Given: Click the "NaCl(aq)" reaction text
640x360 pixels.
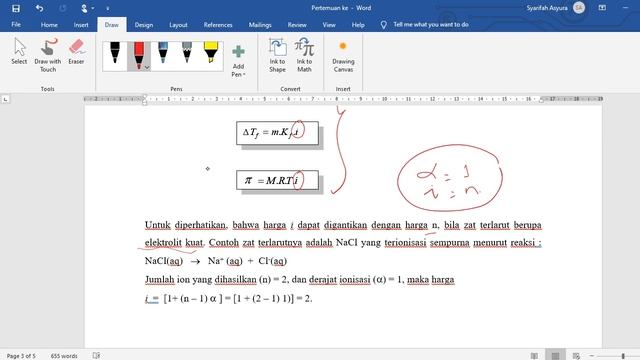Looking at the screenshot, I should coord(164,261).
